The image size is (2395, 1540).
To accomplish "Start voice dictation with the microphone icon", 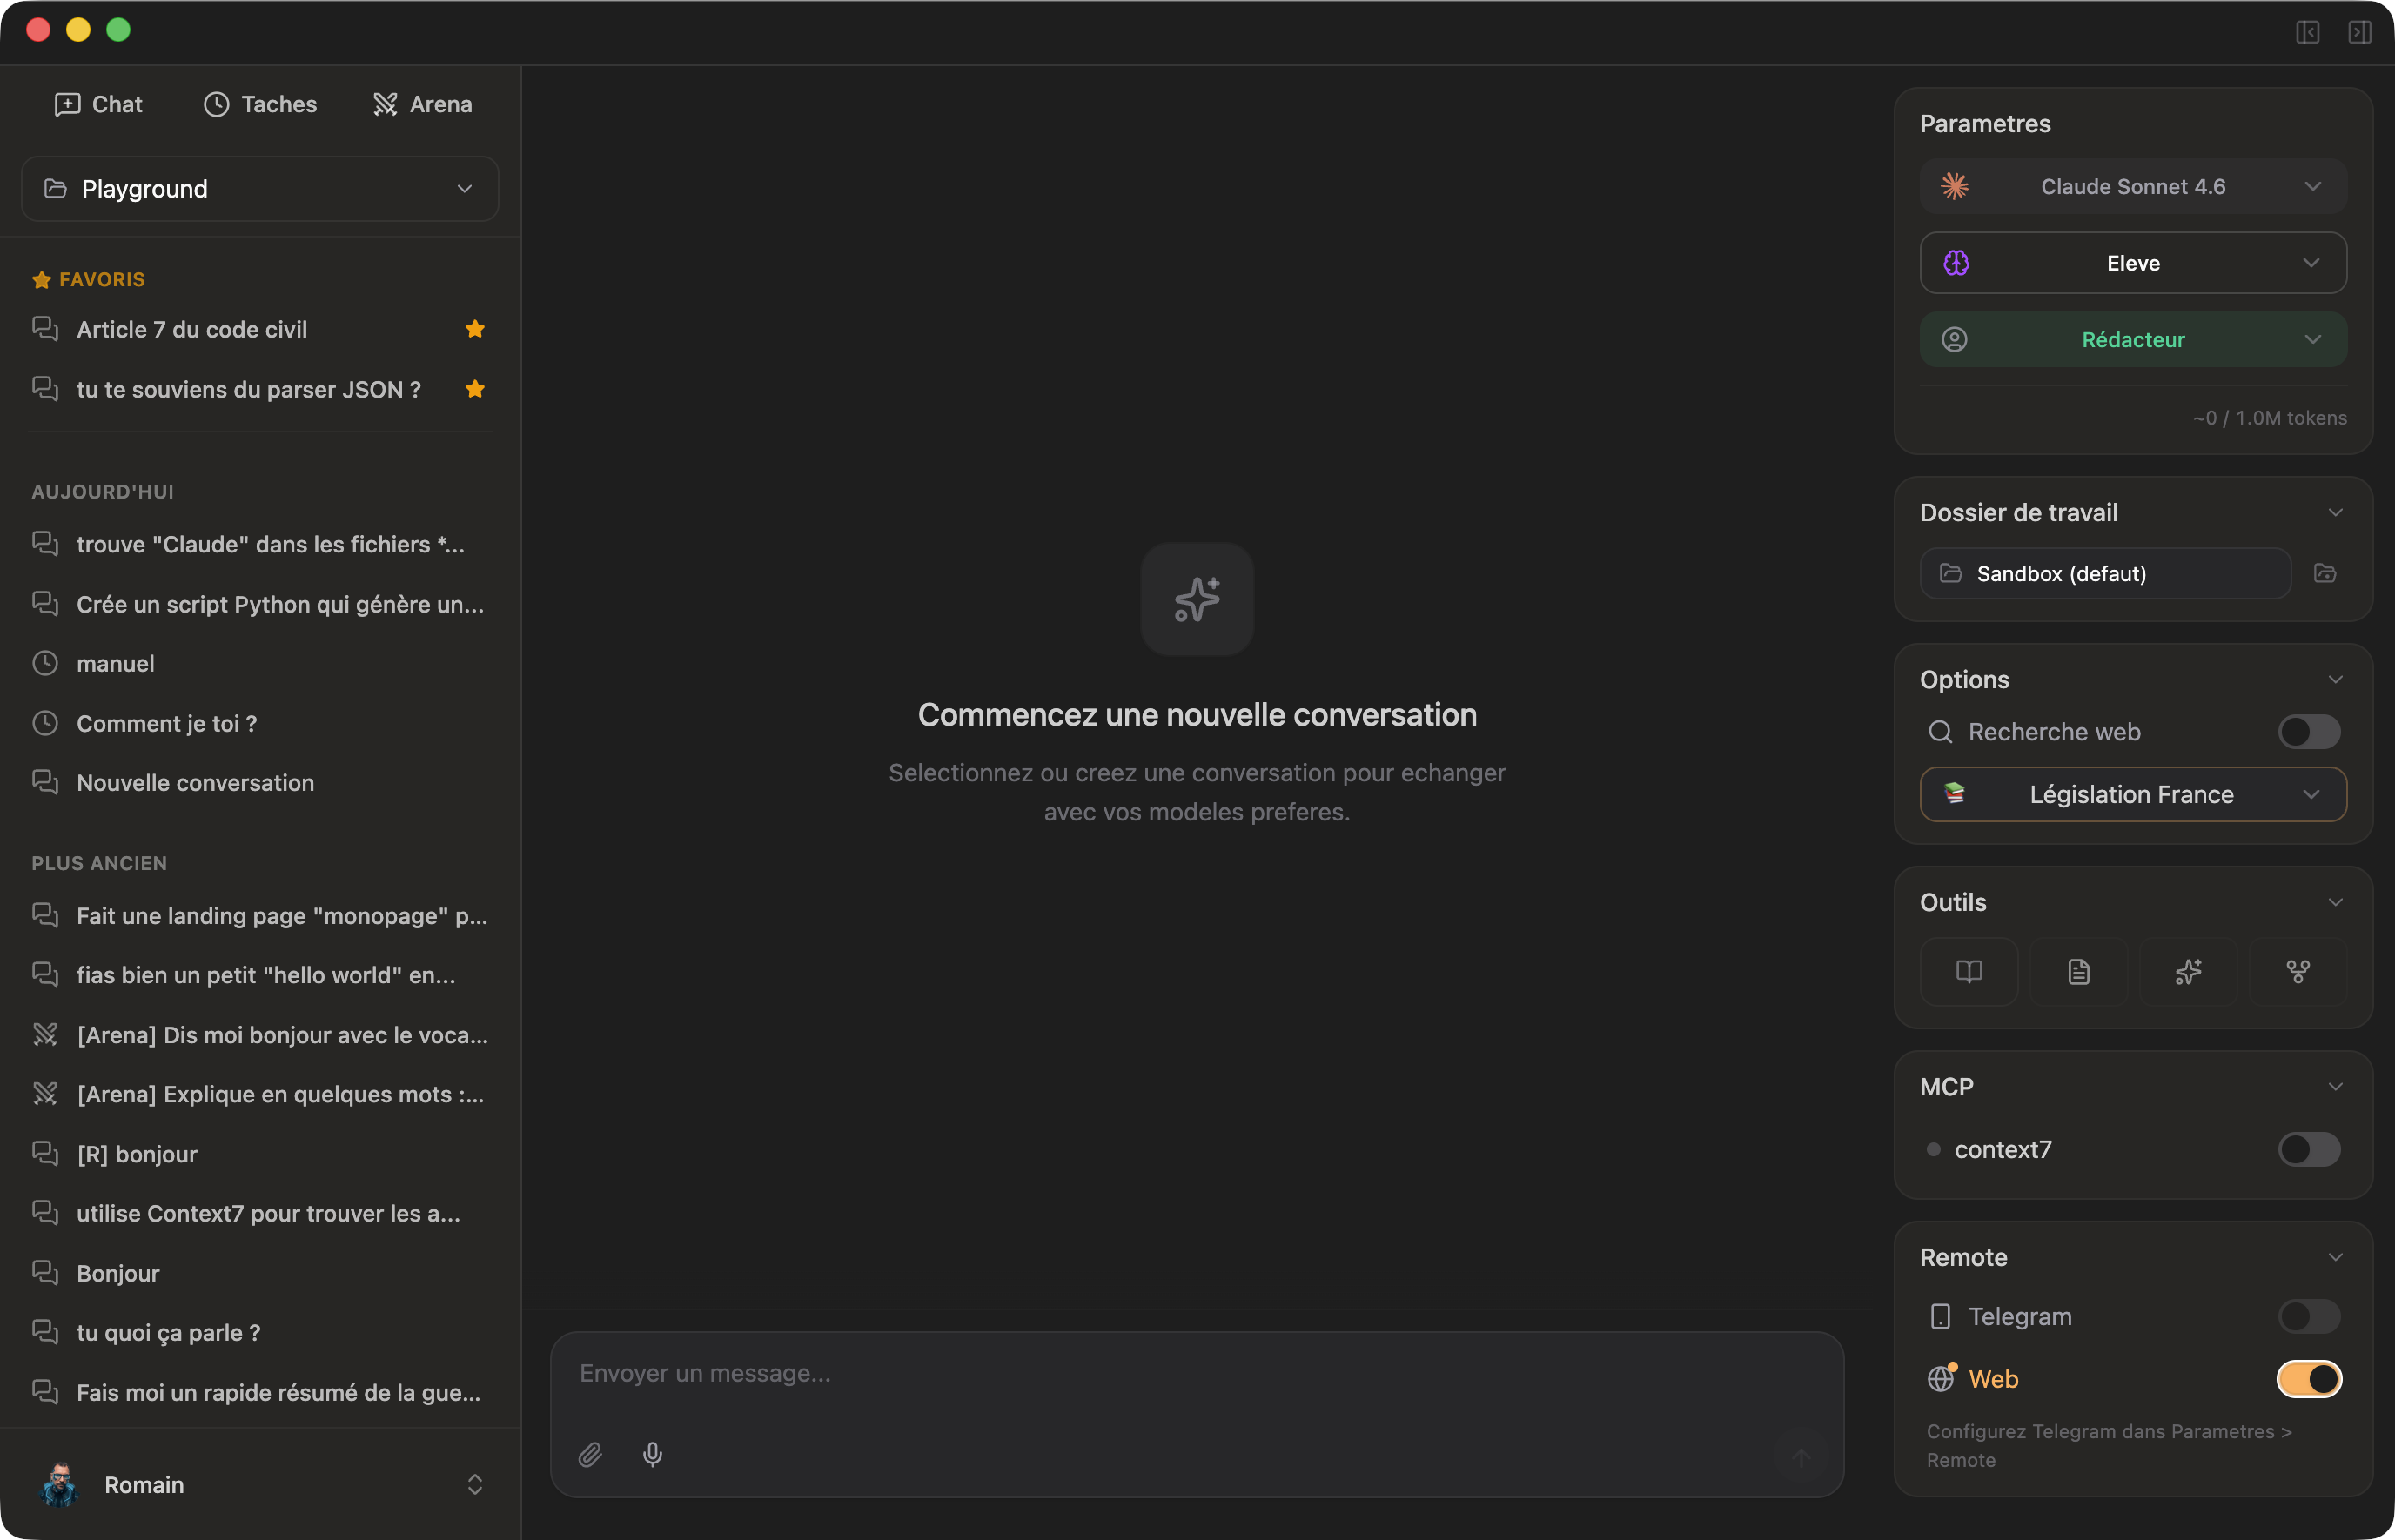I will point(653,1455).
